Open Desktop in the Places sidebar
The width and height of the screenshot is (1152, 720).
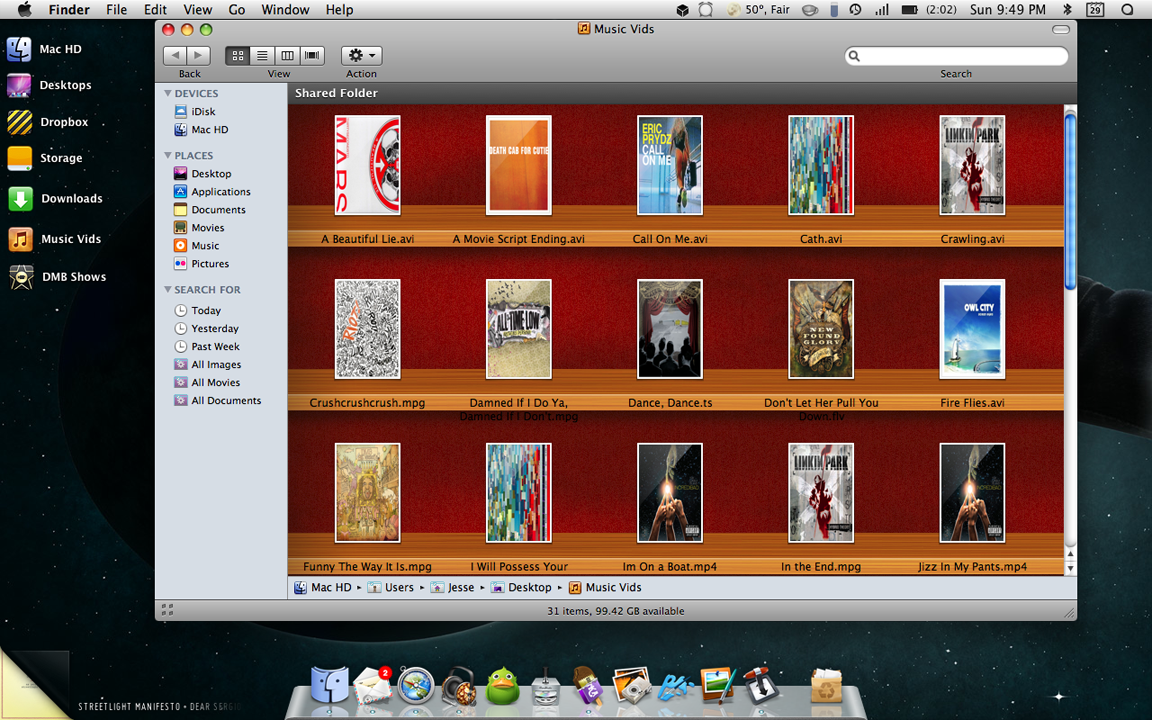coord(203,173)
